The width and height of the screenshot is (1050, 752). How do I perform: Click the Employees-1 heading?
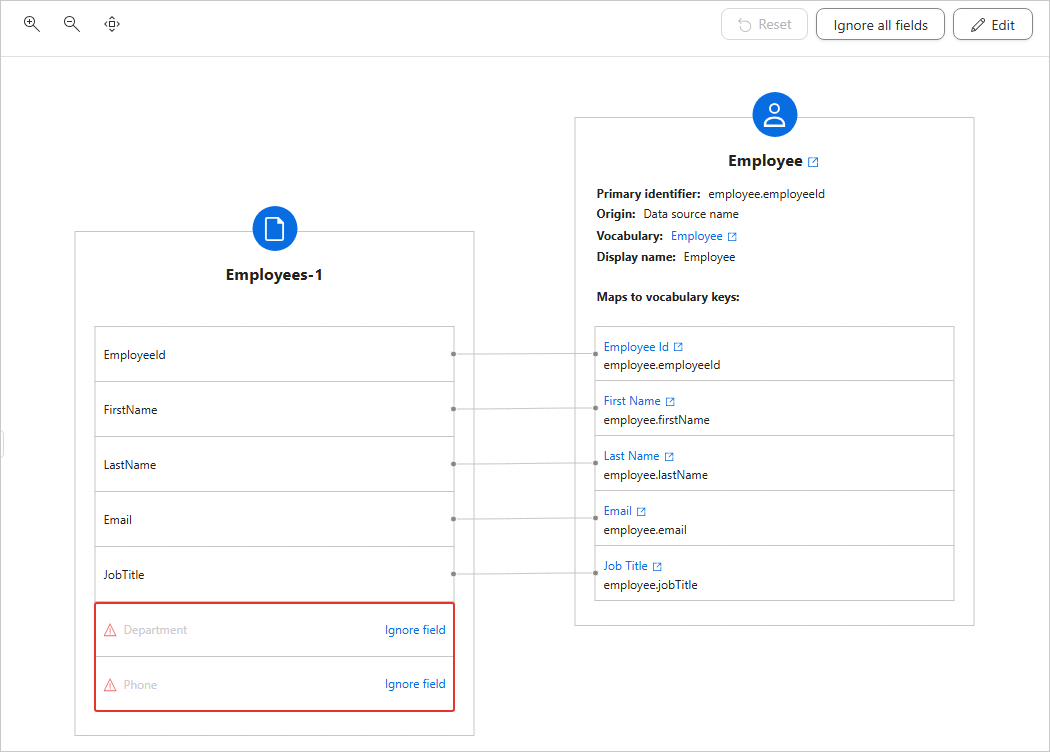click(274, 275)
